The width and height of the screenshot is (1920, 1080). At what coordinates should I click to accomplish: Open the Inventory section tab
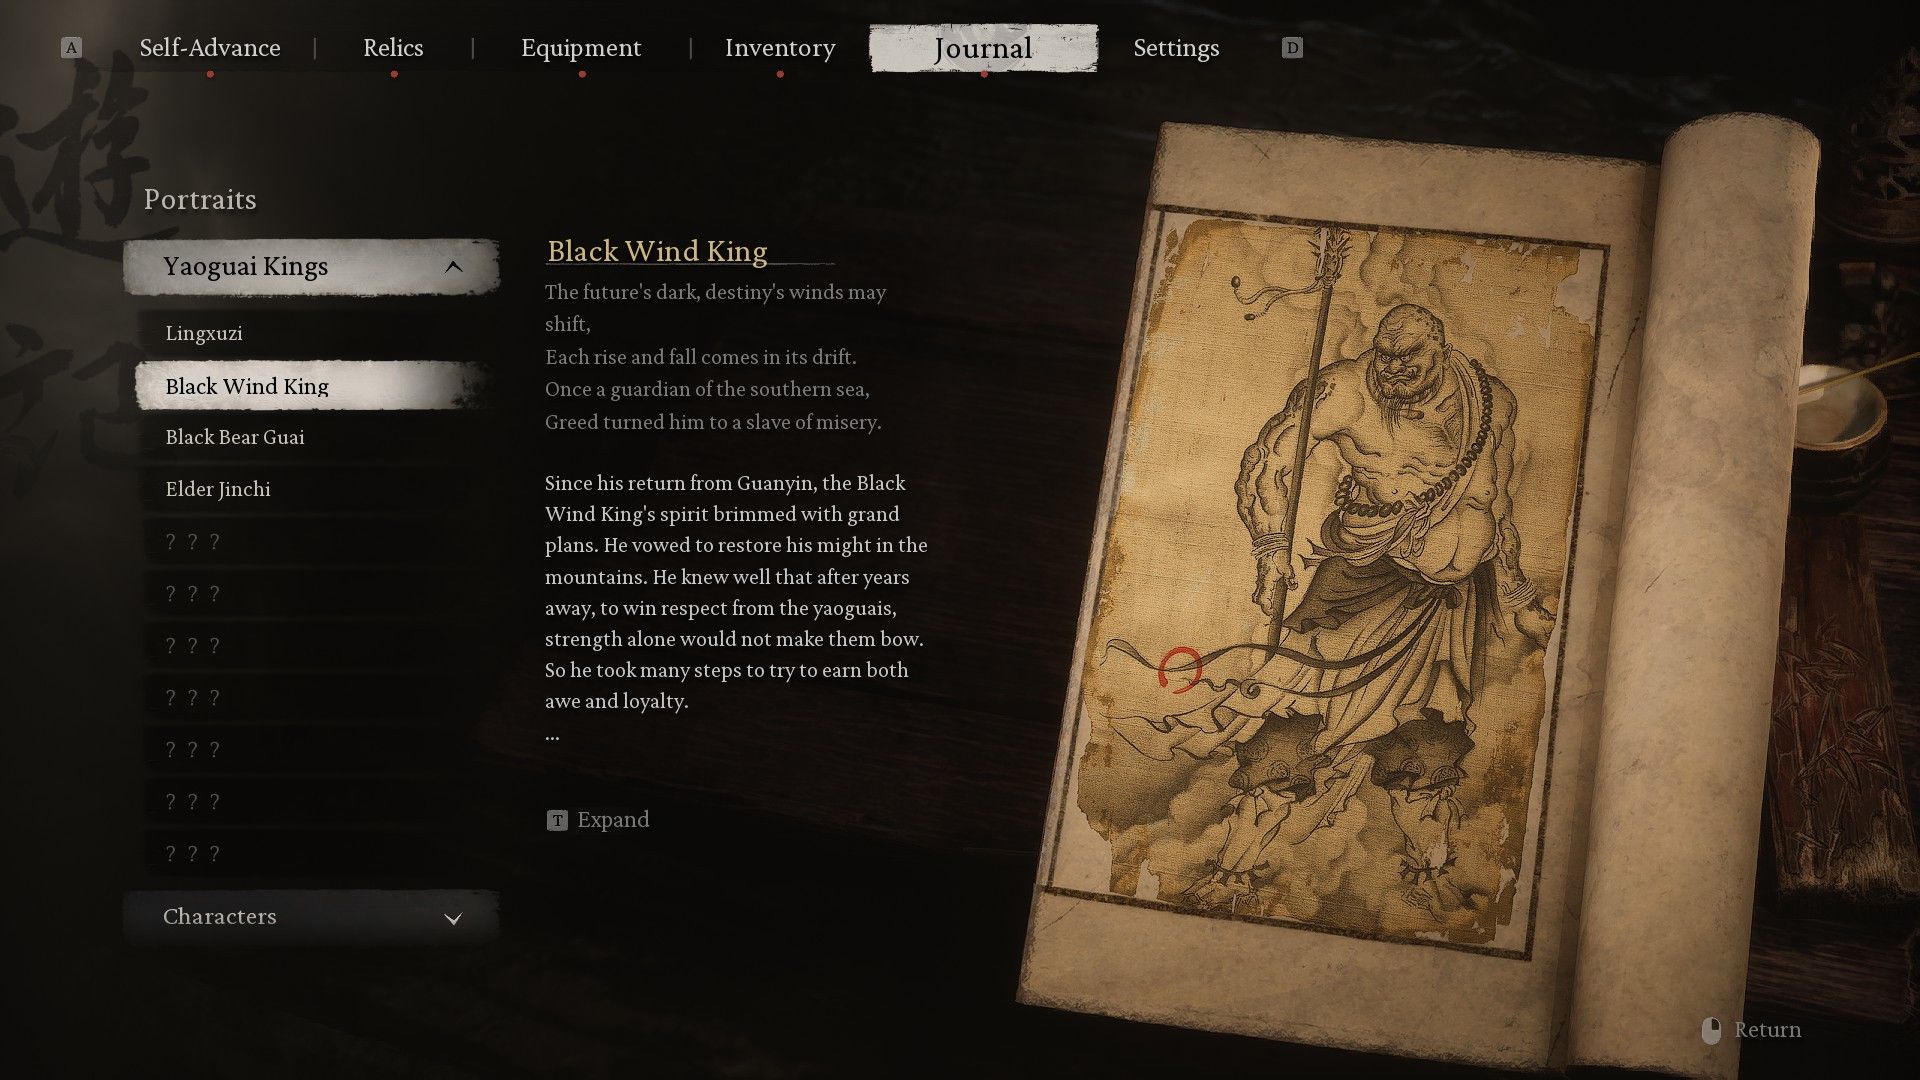click(779, 47)
